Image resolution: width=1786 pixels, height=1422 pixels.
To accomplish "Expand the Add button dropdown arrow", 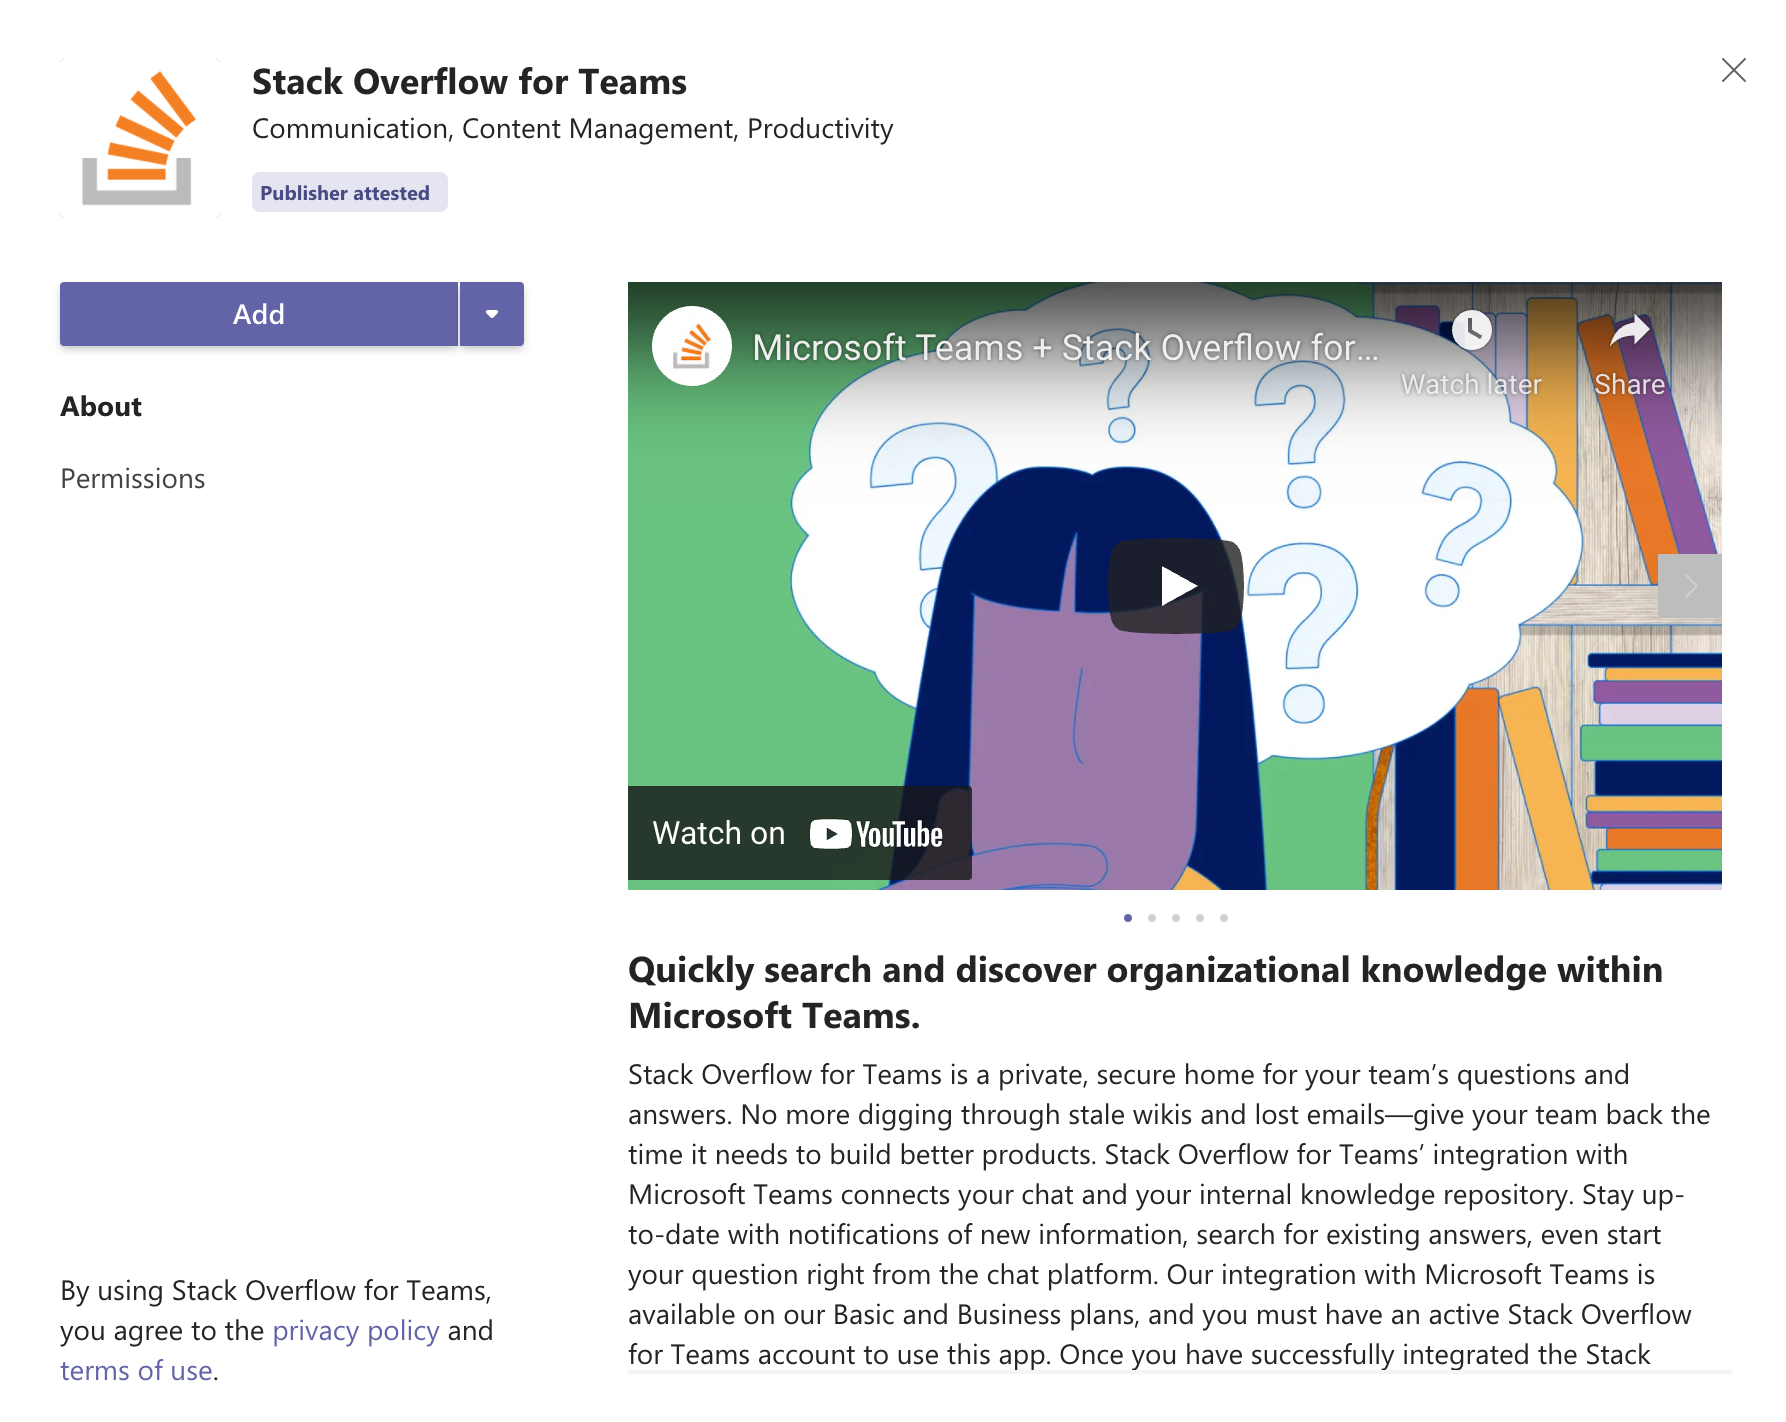I will pos(492,314).
